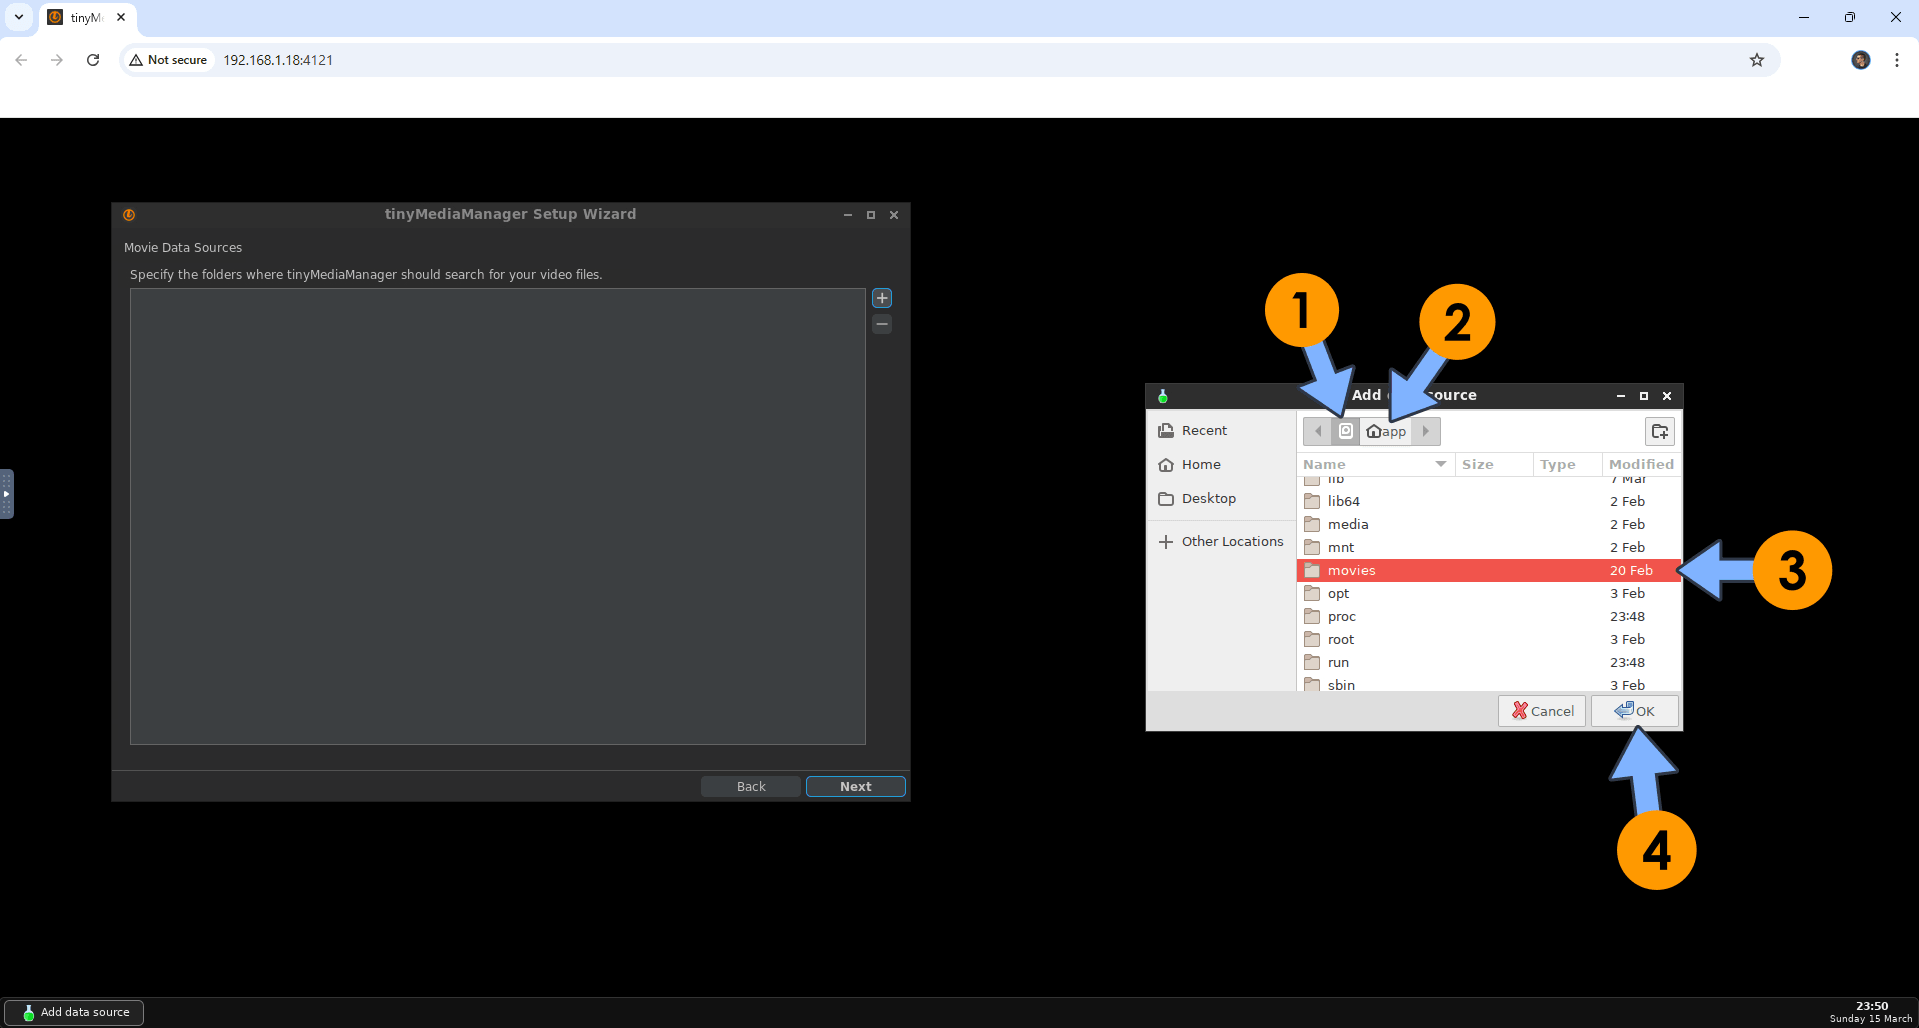Click Add data source taskbar entry
Screen dimensions: 1919x1028
click(75, 1012)
